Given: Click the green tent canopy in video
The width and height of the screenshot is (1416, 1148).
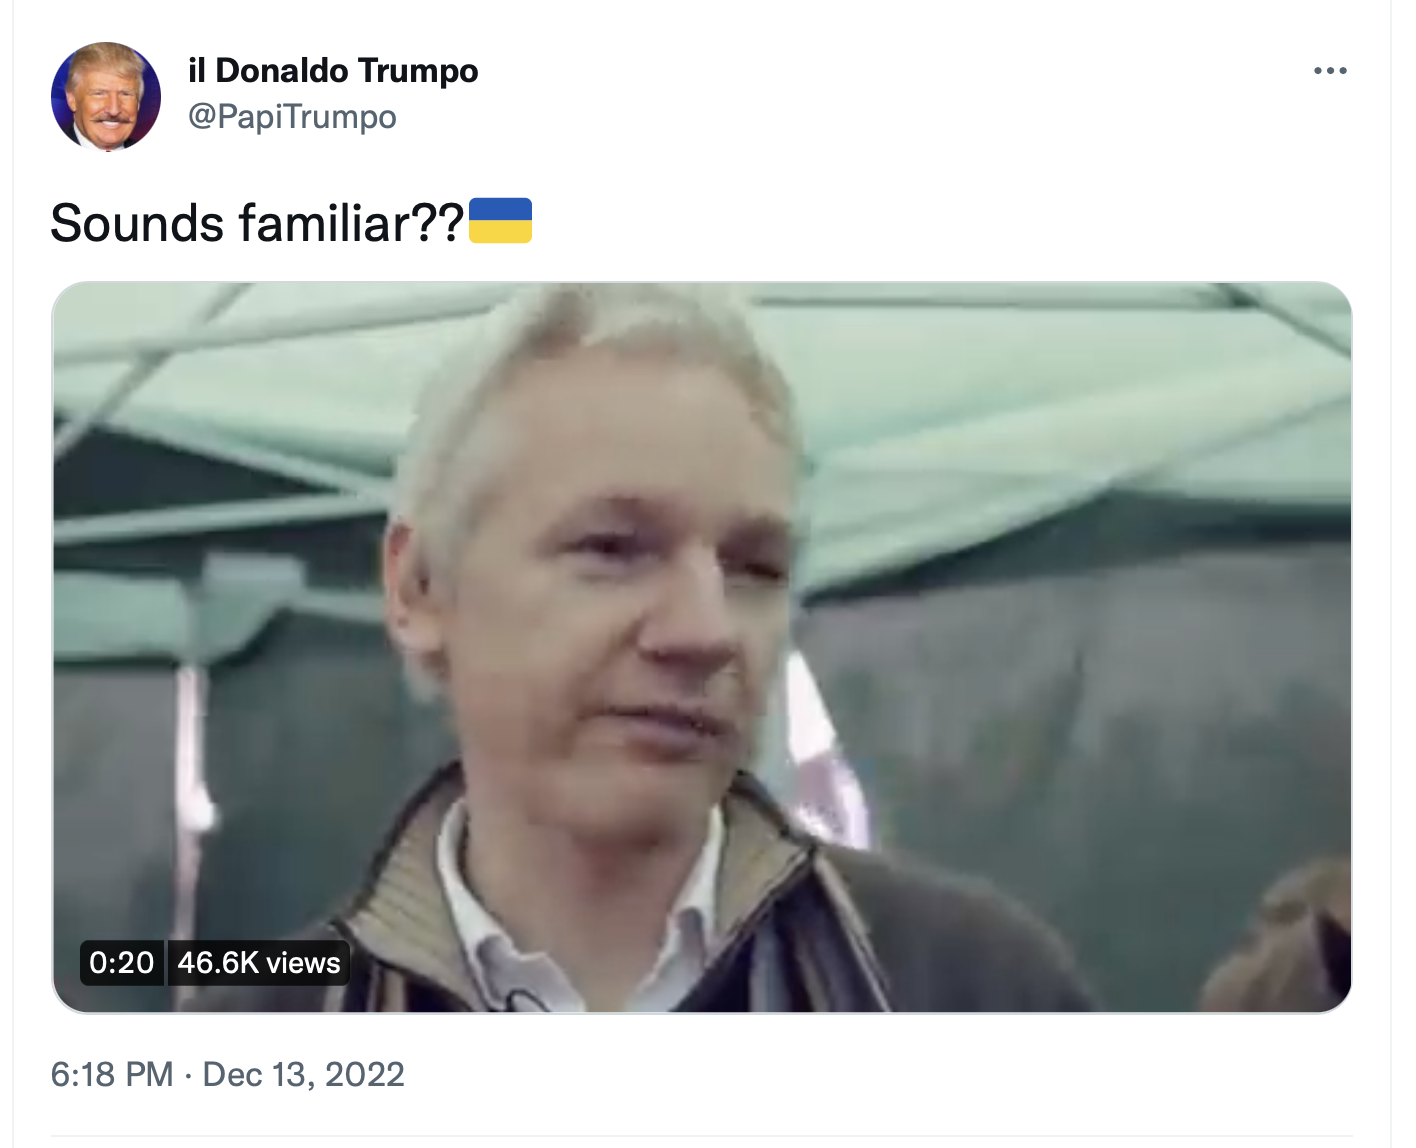Looking at the screenshot, I should click(x=1050, y=400).
